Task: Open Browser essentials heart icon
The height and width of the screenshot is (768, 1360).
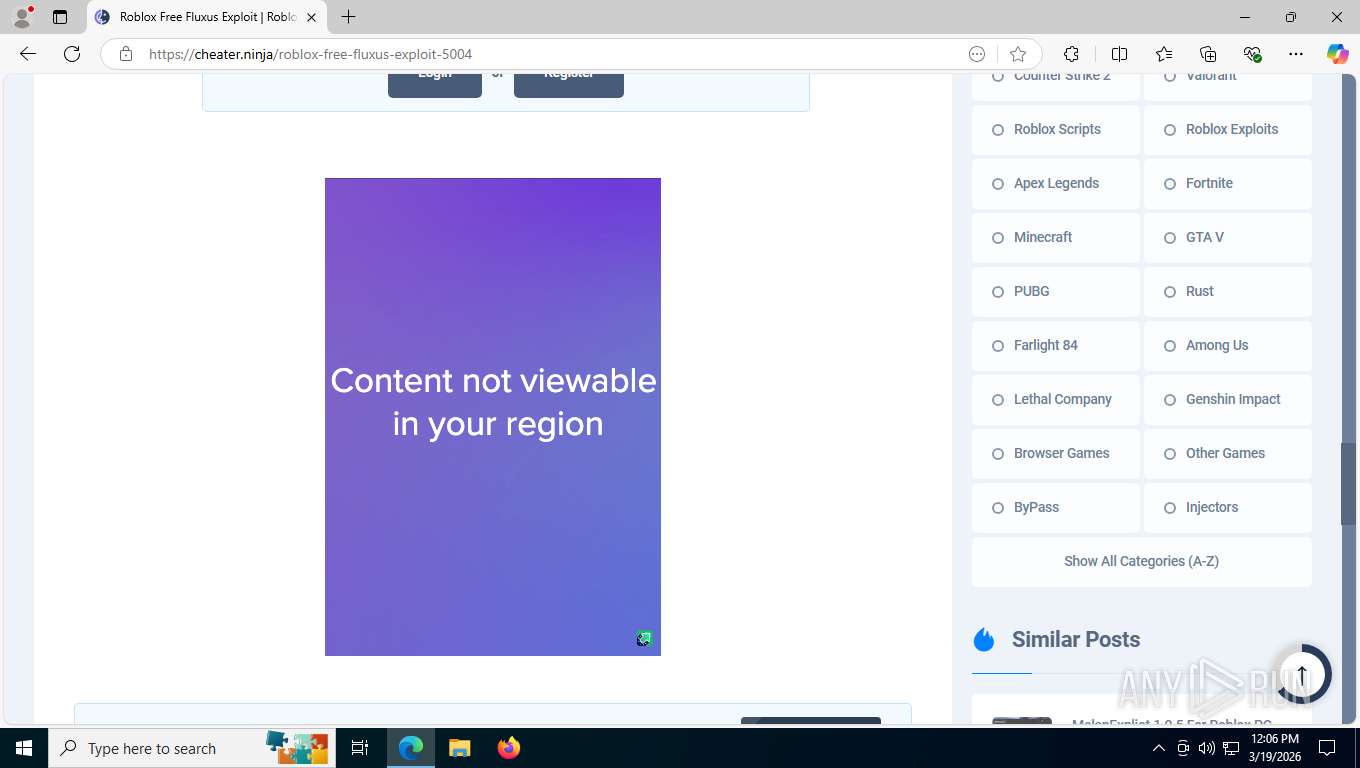Action: 1252,54
